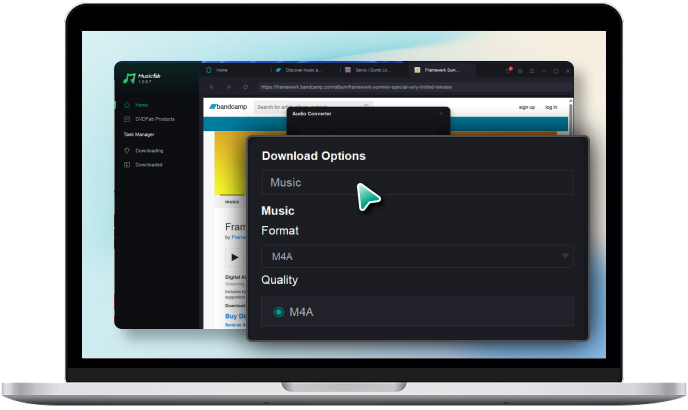Viewport: 688px width, 410px height.
Task: Minimize the Musicfab window
Action: 544,71
